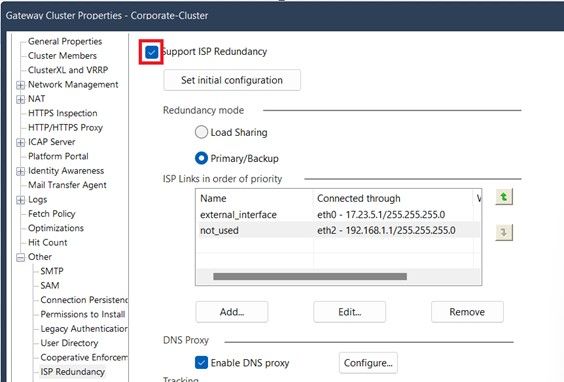Open Platform Portal page
This screenshot has height=382, width=564.
(x=58, y=156)
